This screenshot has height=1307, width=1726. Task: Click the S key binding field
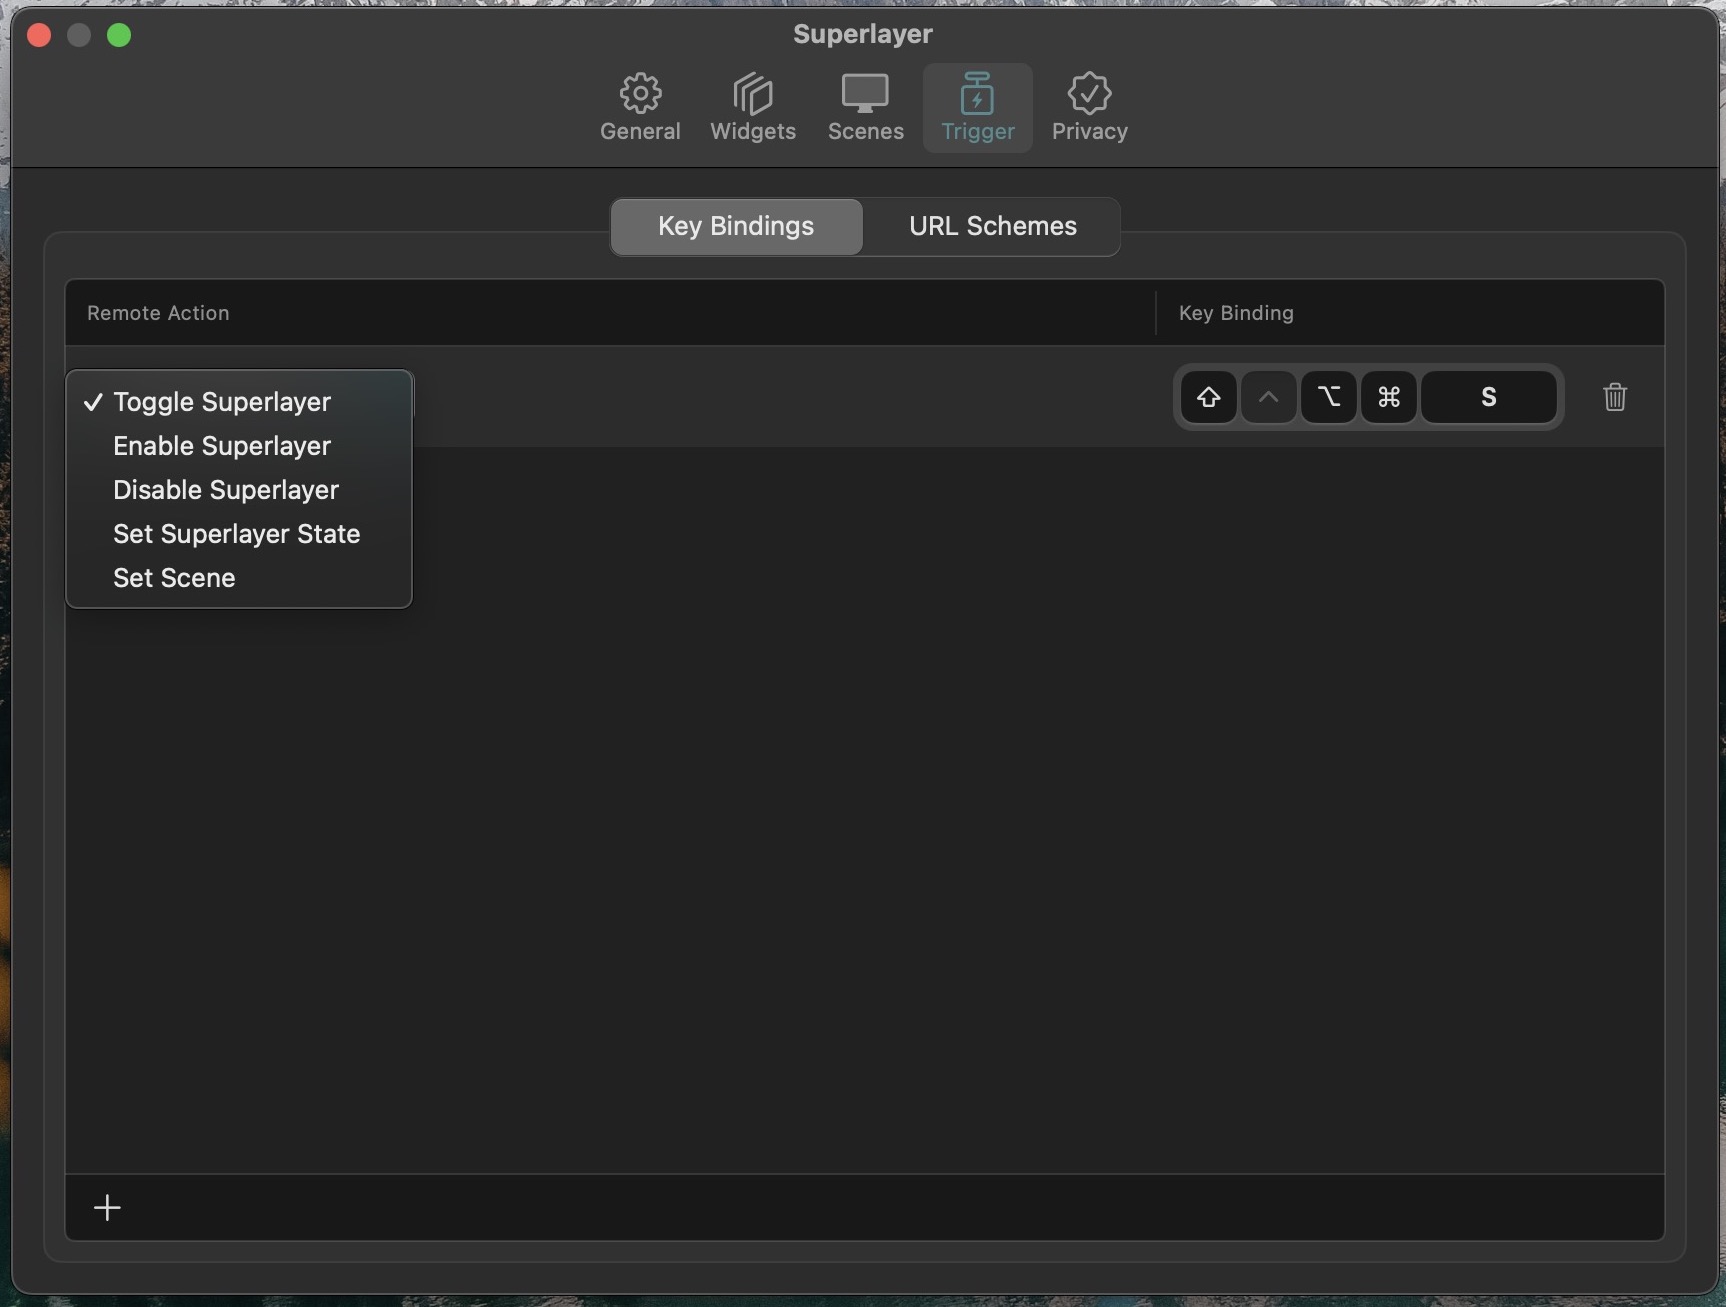tap(1488, 397)
